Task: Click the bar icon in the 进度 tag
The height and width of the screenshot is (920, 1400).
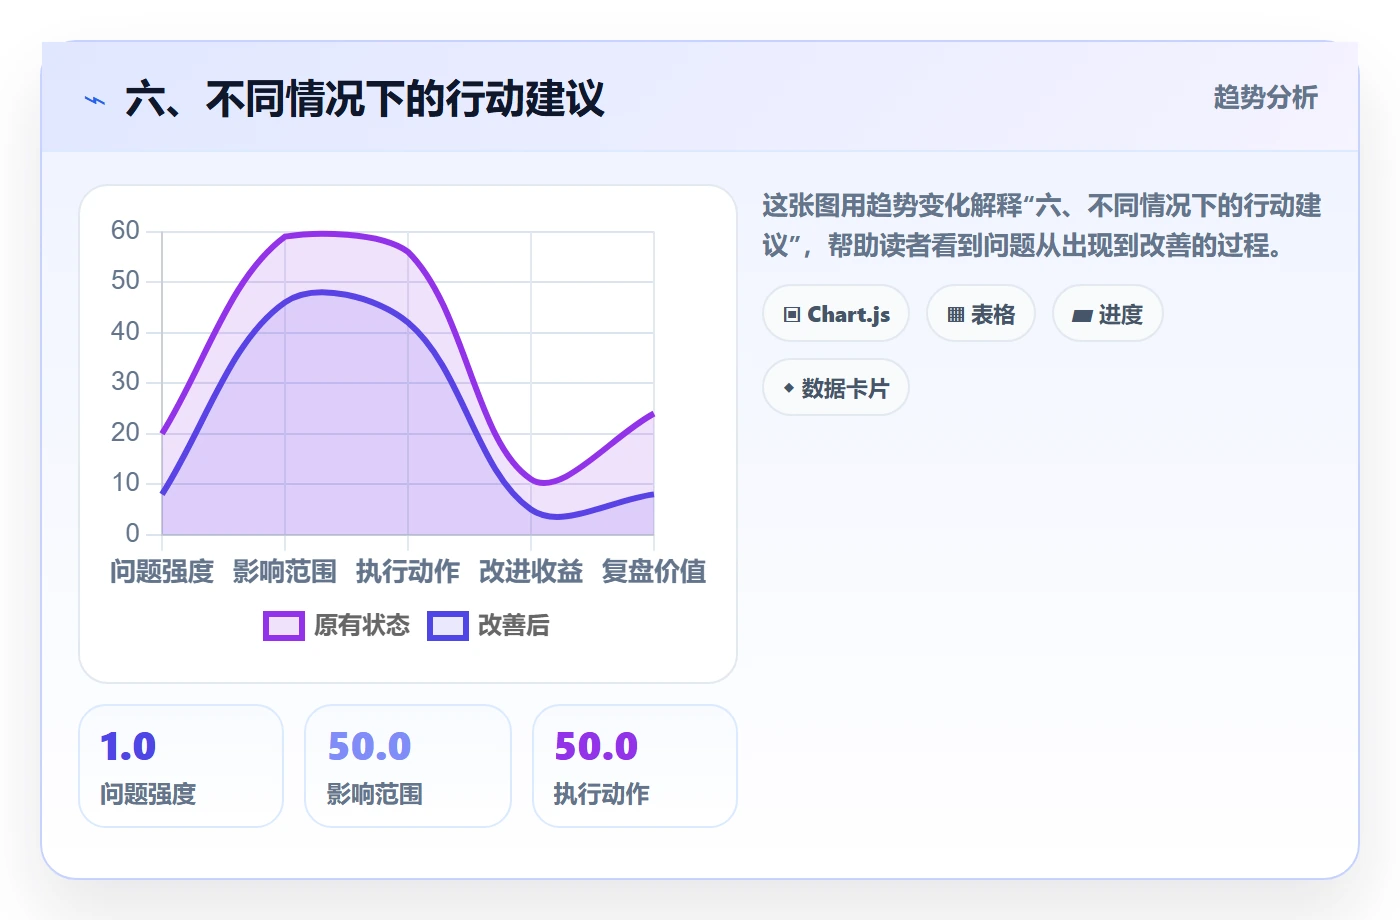Action: click(1082, 316)
